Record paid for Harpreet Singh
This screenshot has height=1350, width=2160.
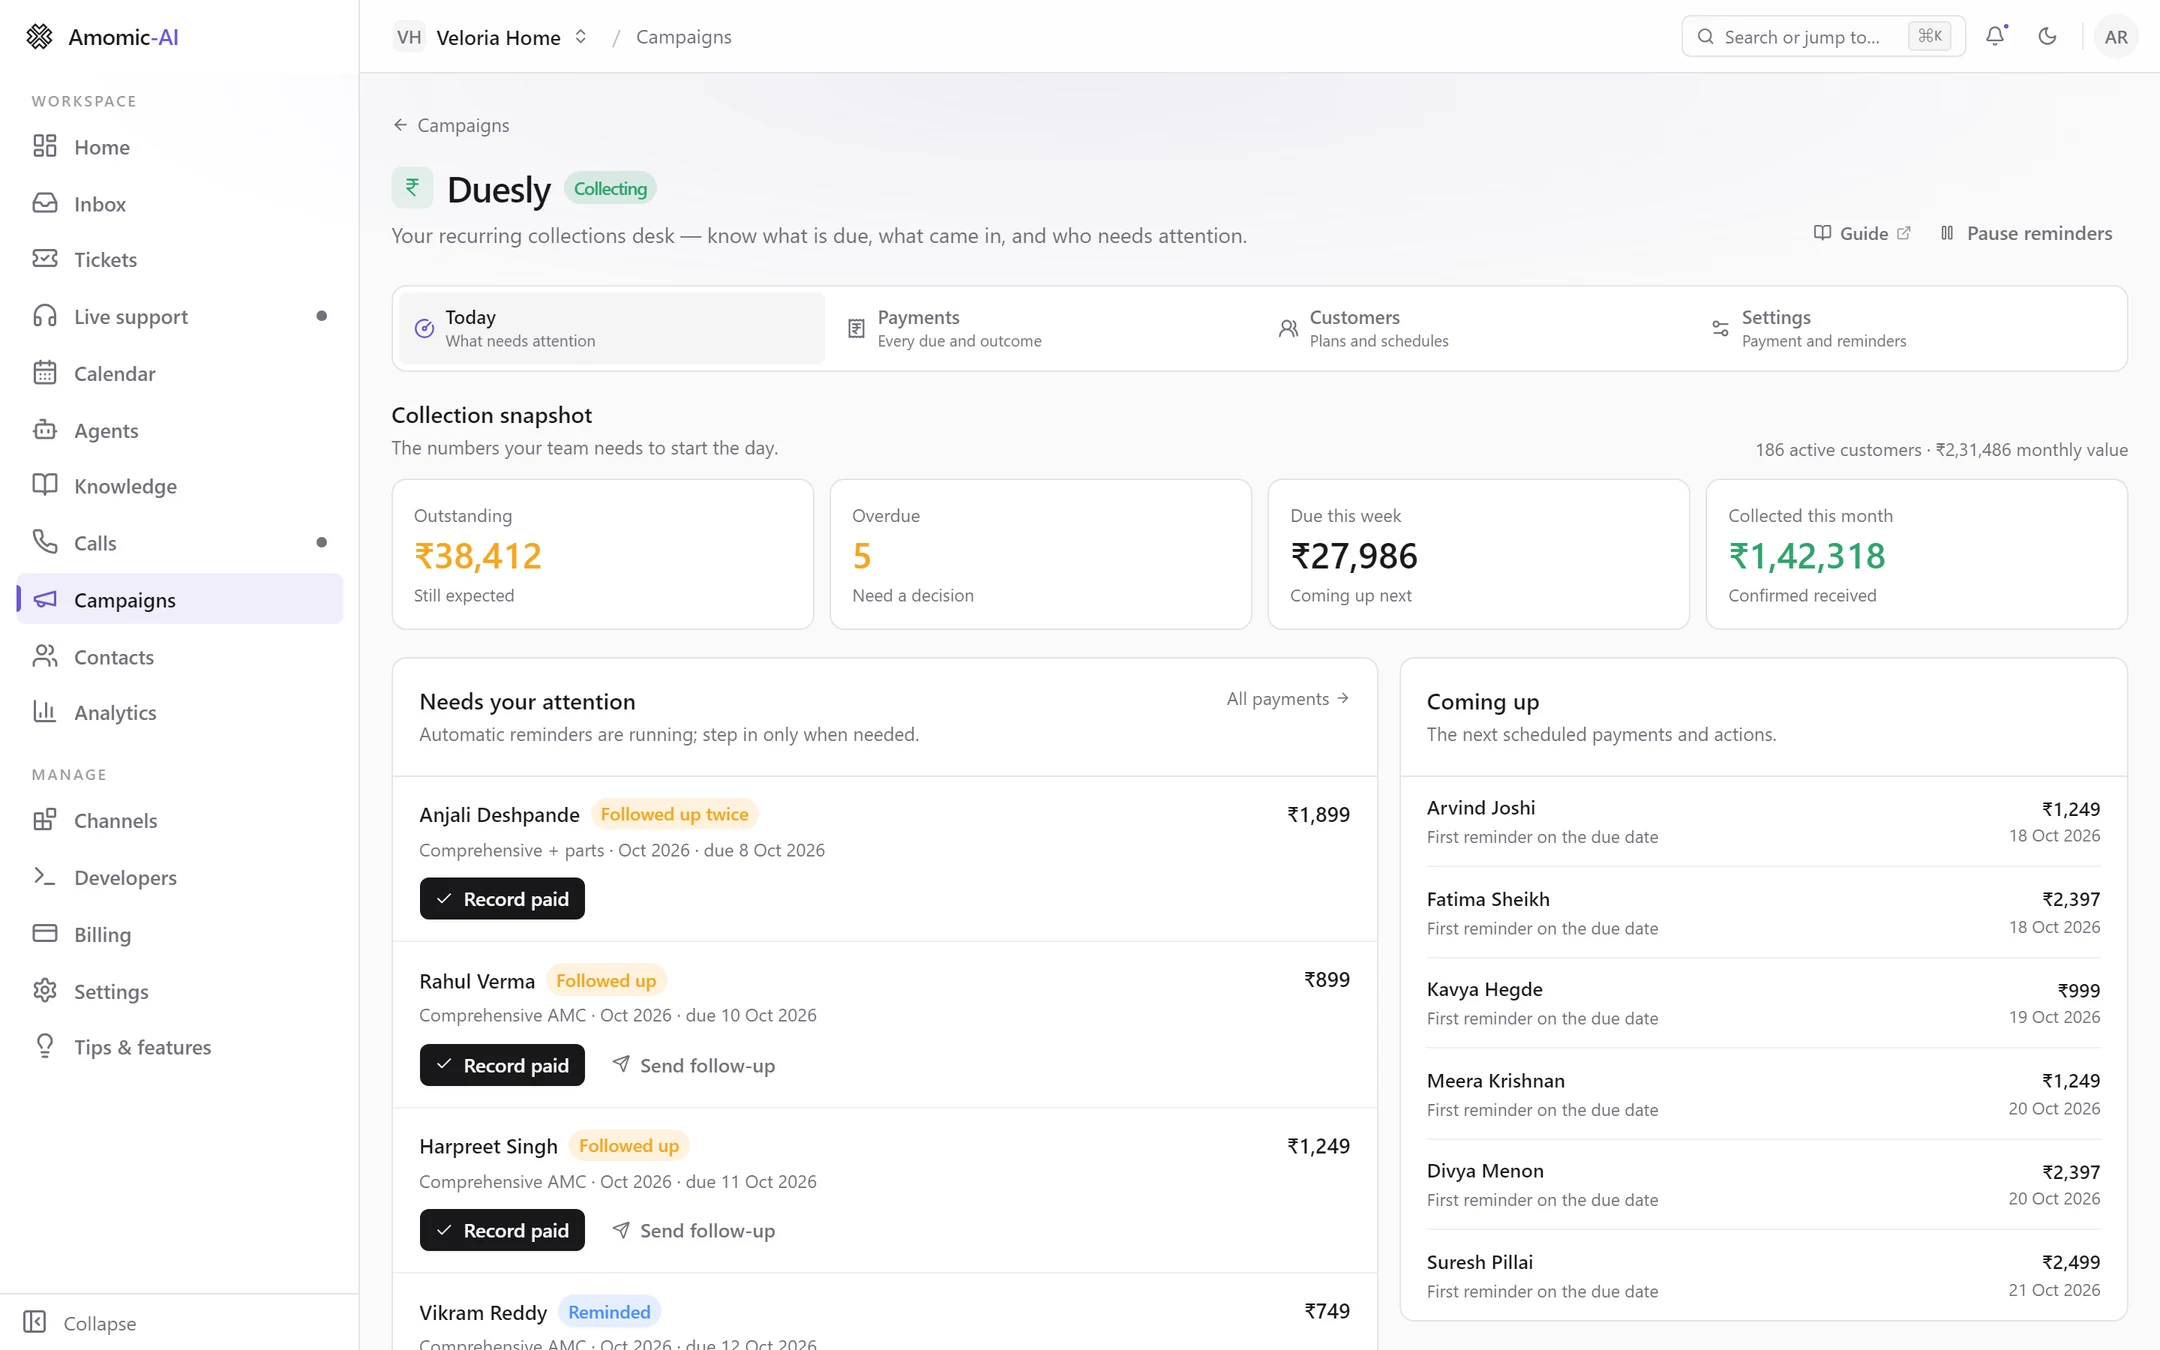pyautogui.click(x=502, y=1231)
